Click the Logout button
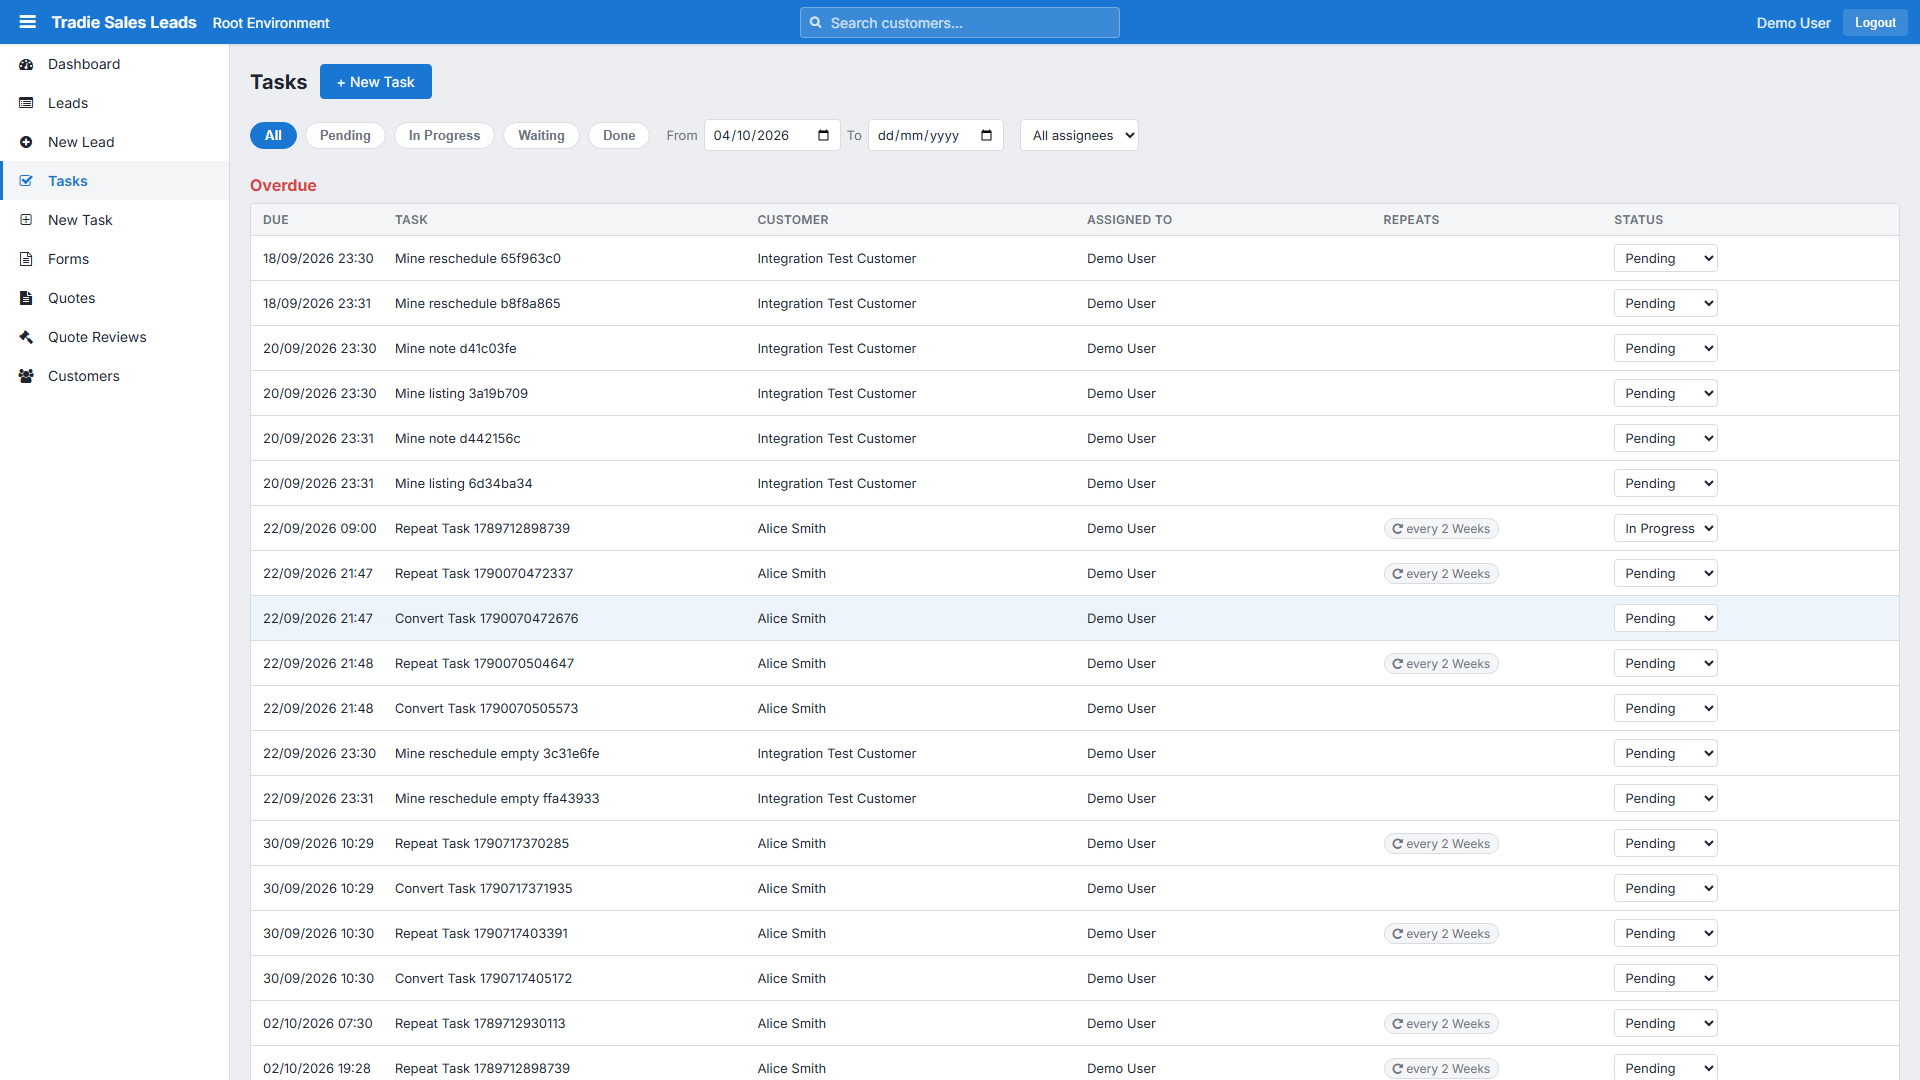The image size is (1920, 1080). coord(1875,22)
